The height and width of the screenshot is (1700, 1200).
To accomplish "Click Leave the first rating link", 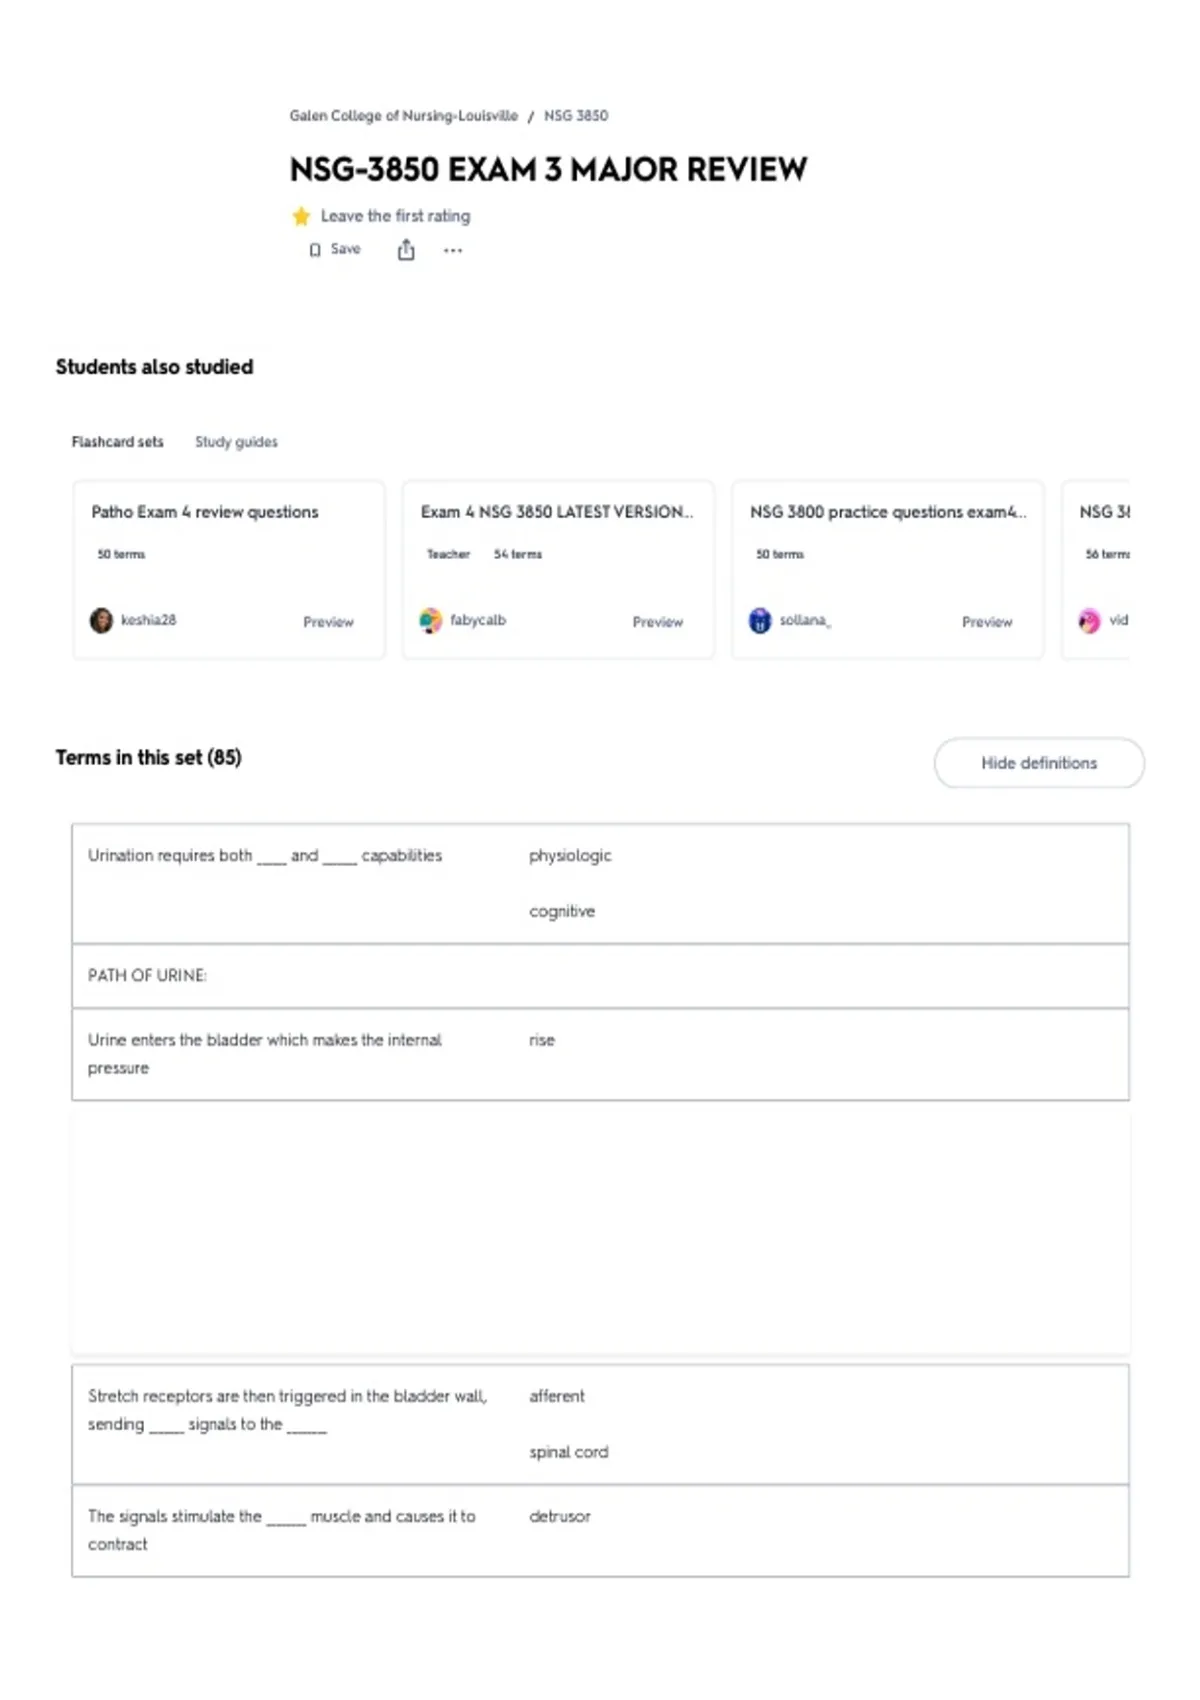I will (395, 216).
